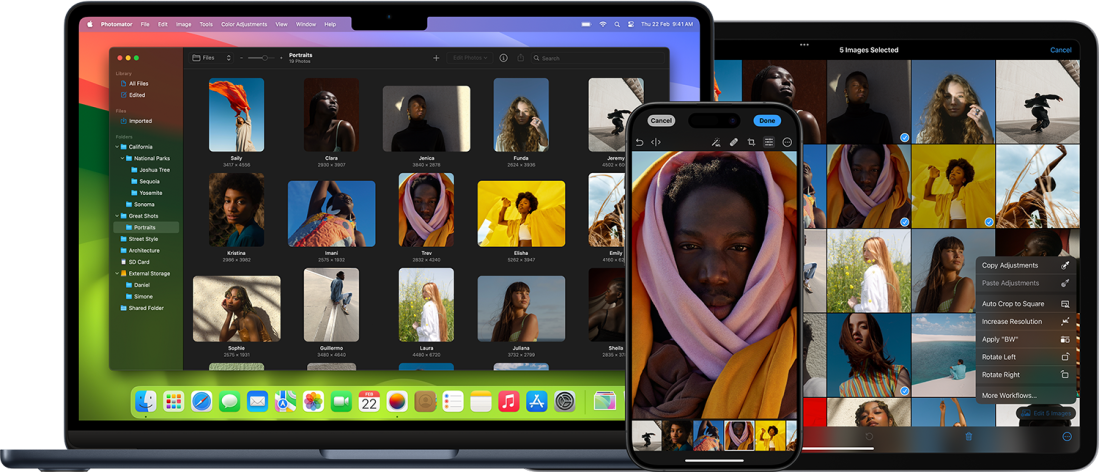
Task: Select the Sally photo thumbnail
Action: (x=236, y=114)
